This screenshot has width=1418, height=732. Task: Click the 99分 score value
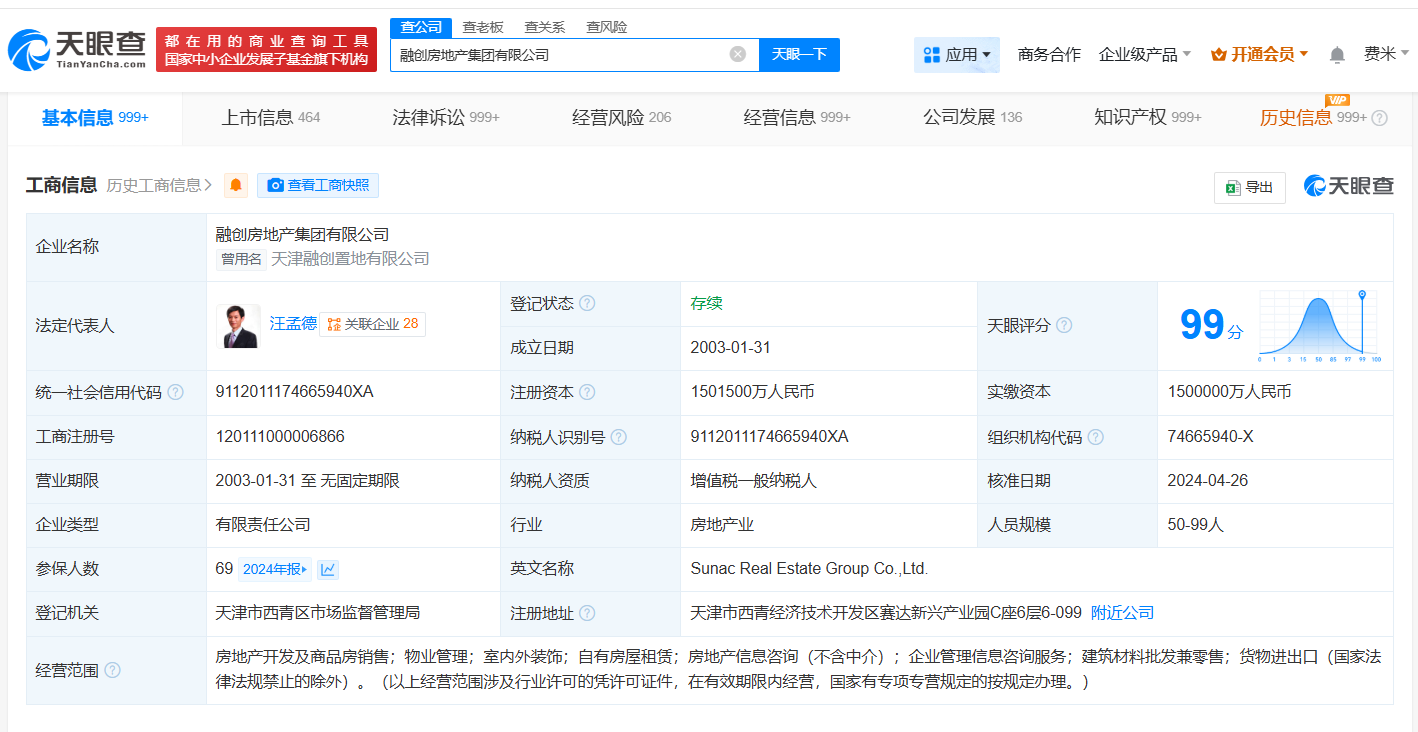(1211, 325)
